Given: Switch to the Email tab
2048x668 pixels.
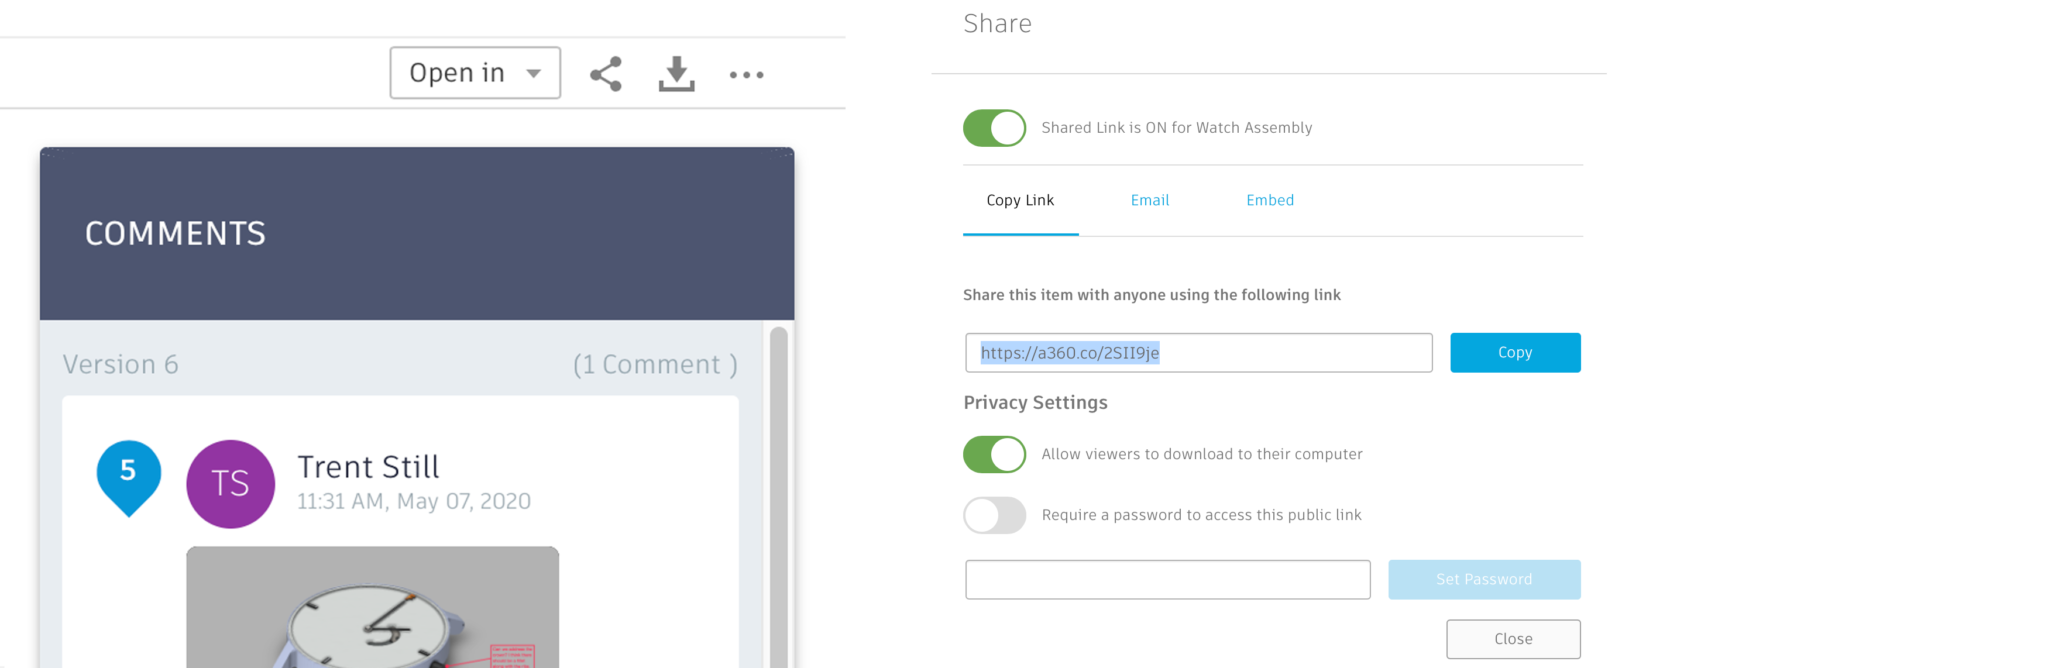Looking at the screenshot, I should [x=1150, y=200].
